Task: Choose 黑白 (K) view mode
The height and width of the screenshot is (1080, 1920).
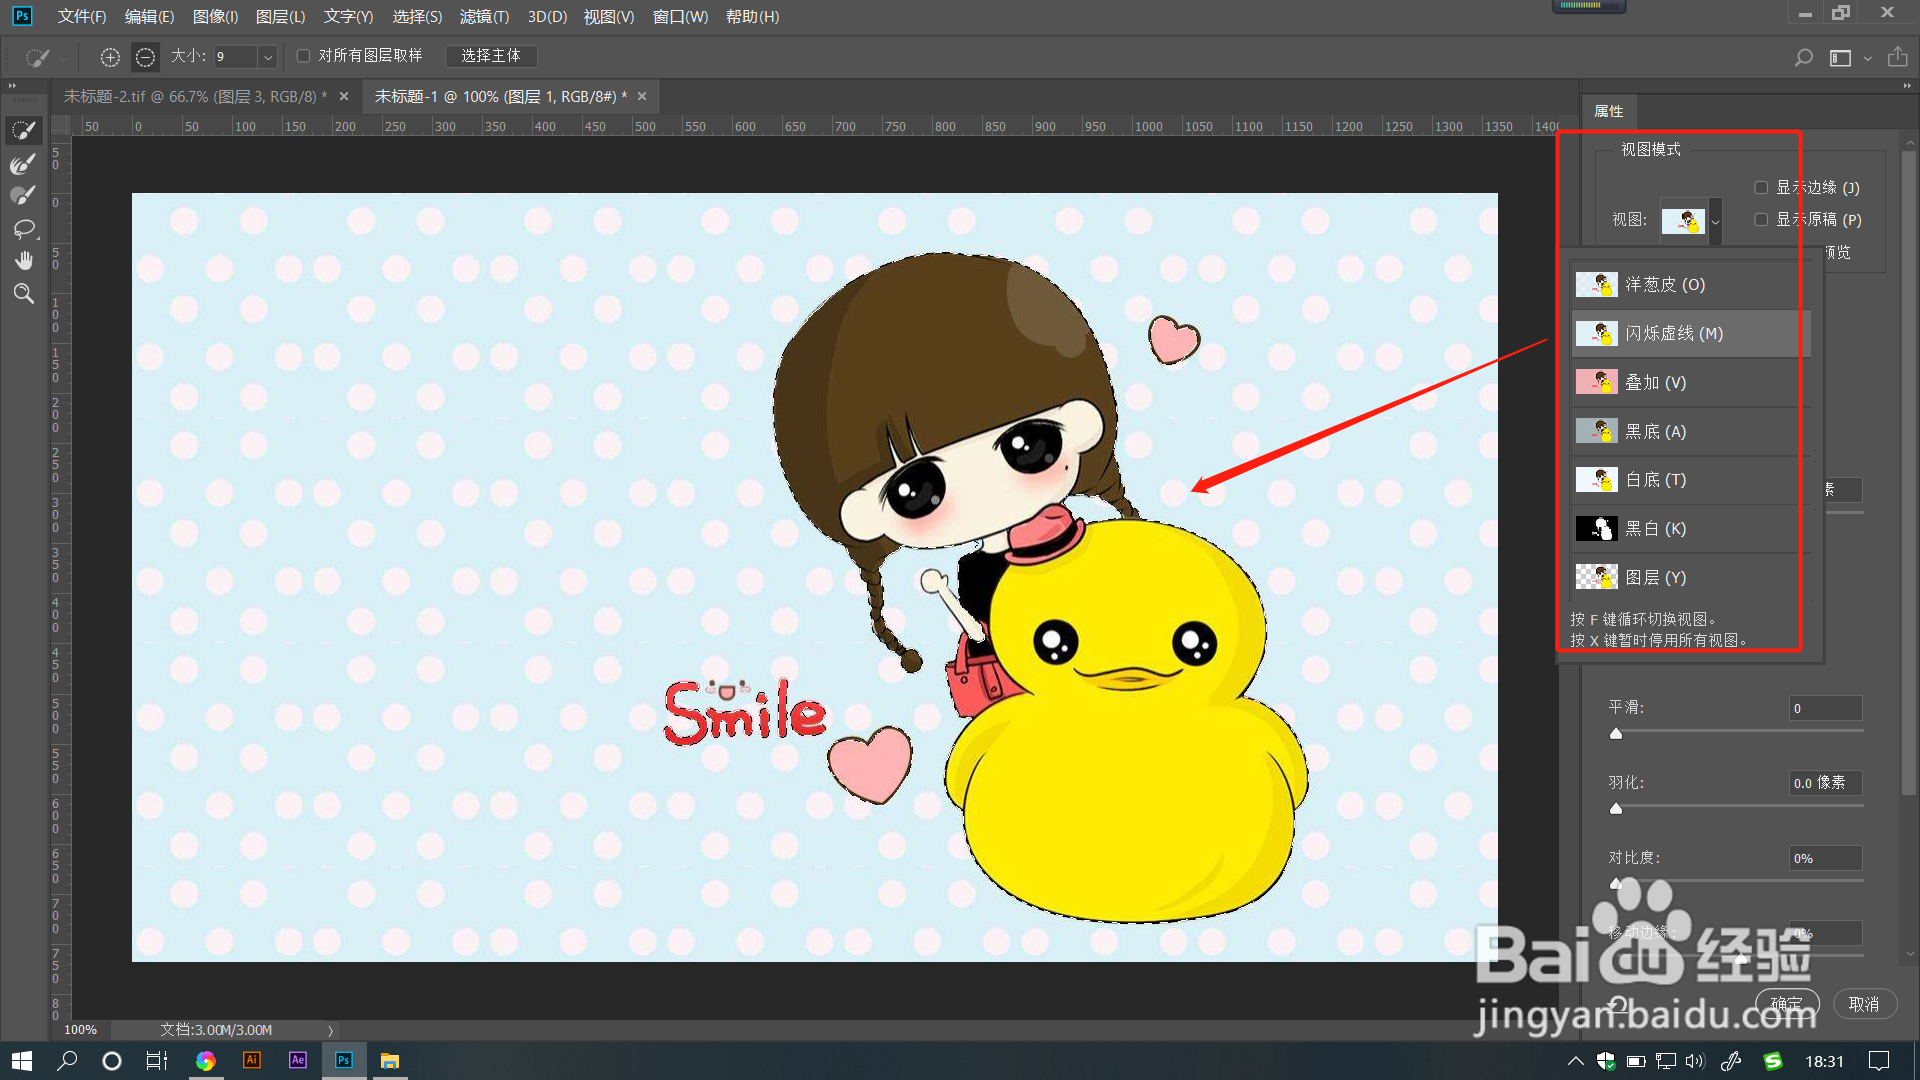Action: pos(1690,529)
